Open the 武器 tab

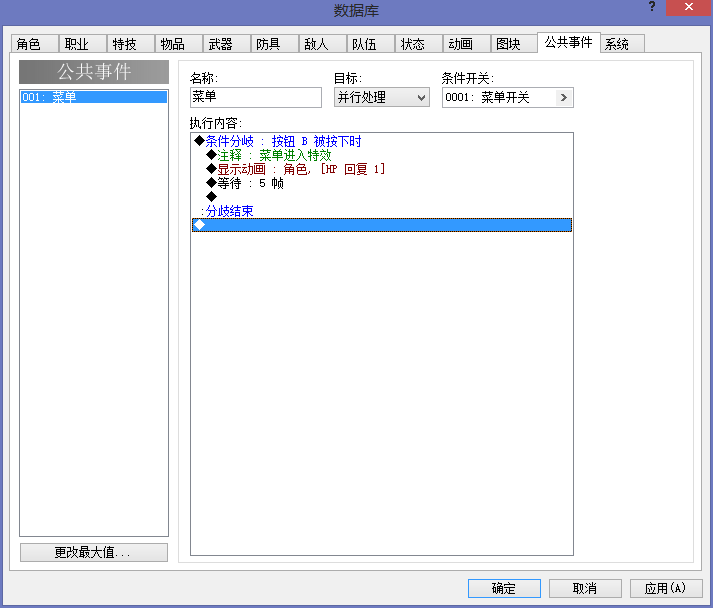(x=227, y=44)
